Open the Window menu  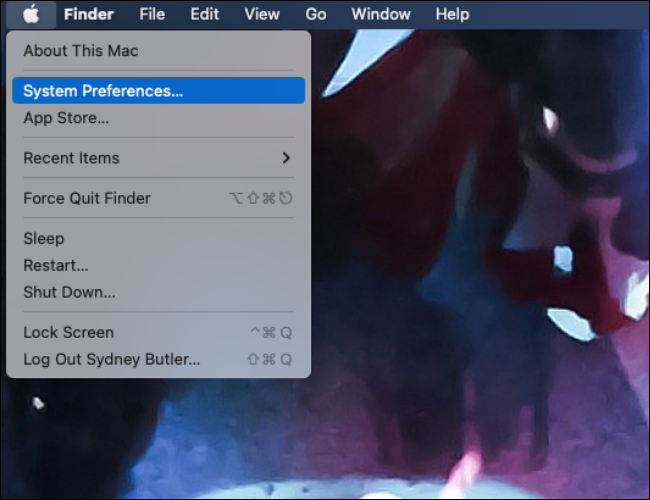(x=381, y=15)
